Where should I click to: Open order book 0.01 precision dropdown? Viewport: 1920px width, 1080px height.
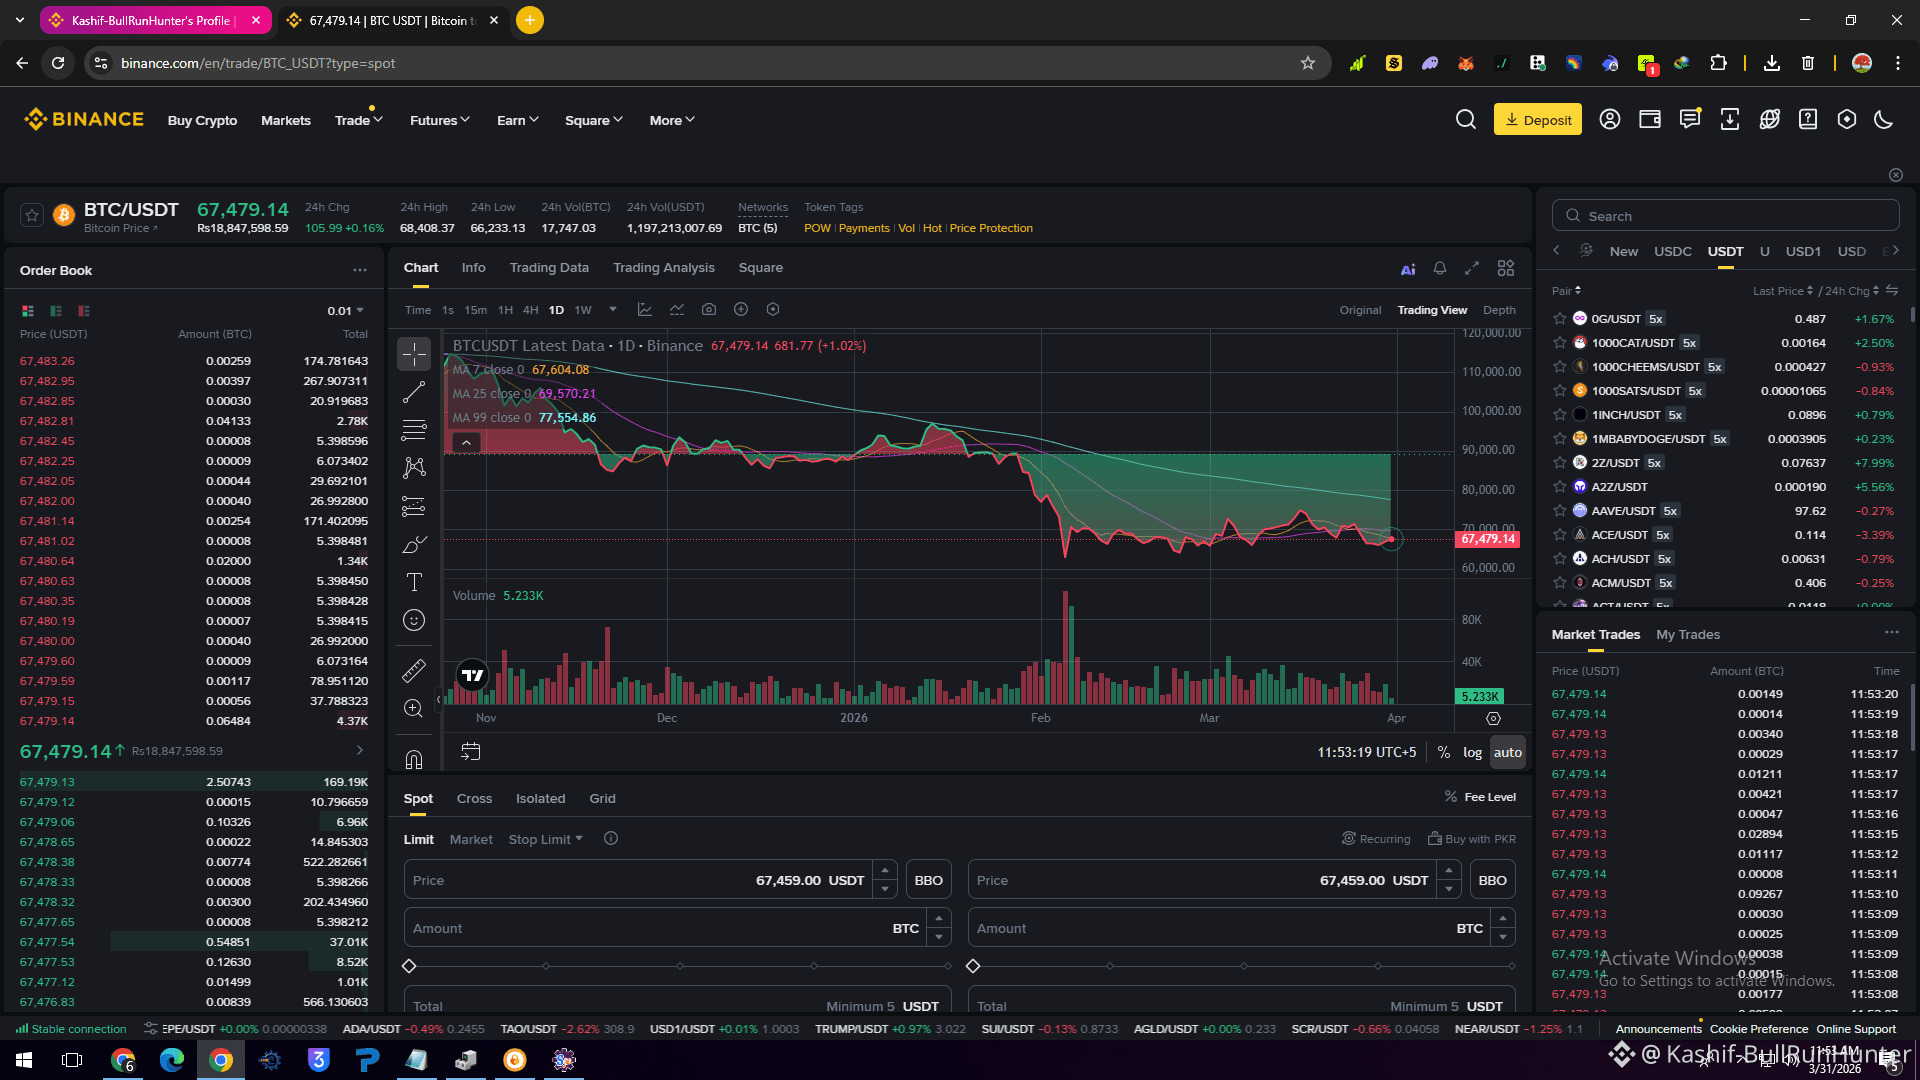click(x=345, y=311)
